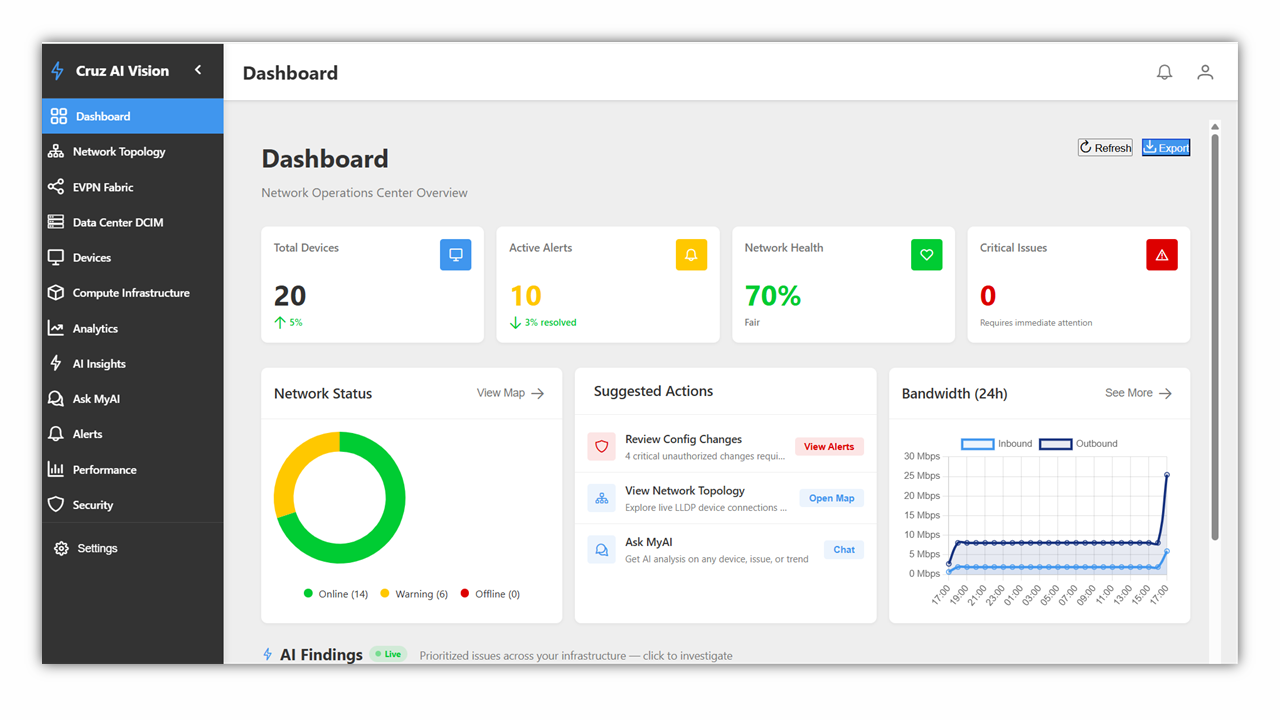Select the EVPN Fabric sidebar icon

pyautogui.click(x=57, y=186)
